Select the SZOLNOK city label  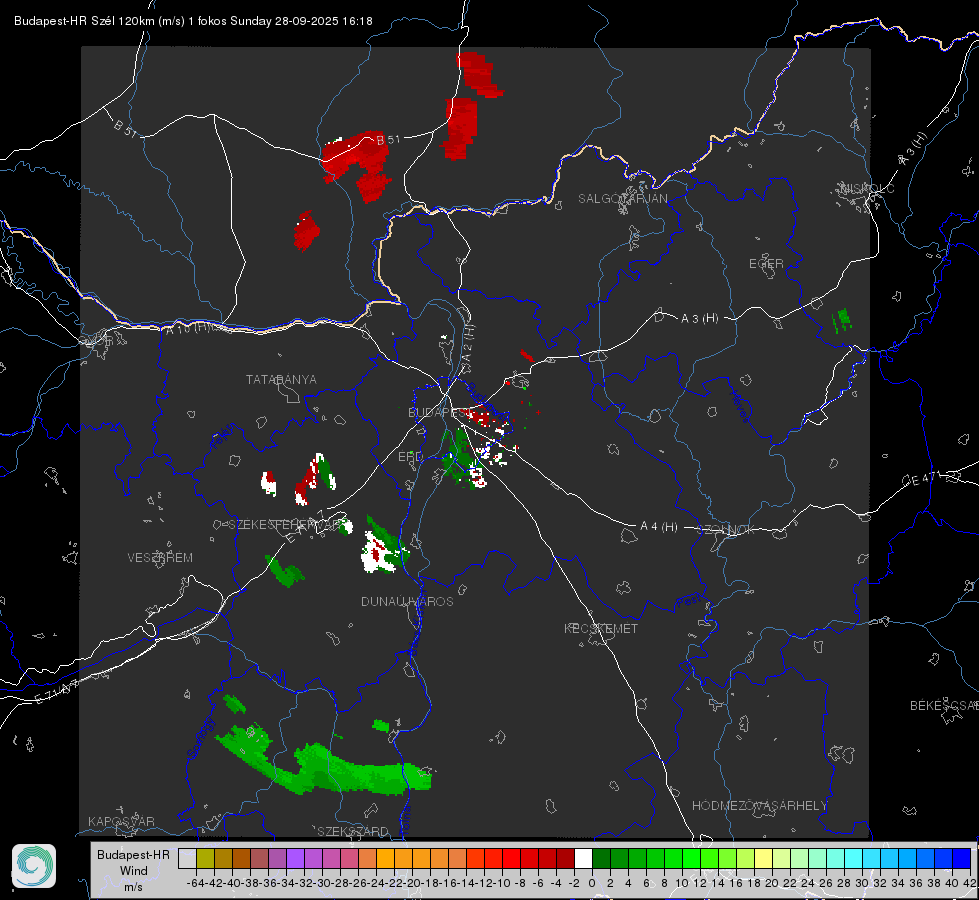coord(726,530)
